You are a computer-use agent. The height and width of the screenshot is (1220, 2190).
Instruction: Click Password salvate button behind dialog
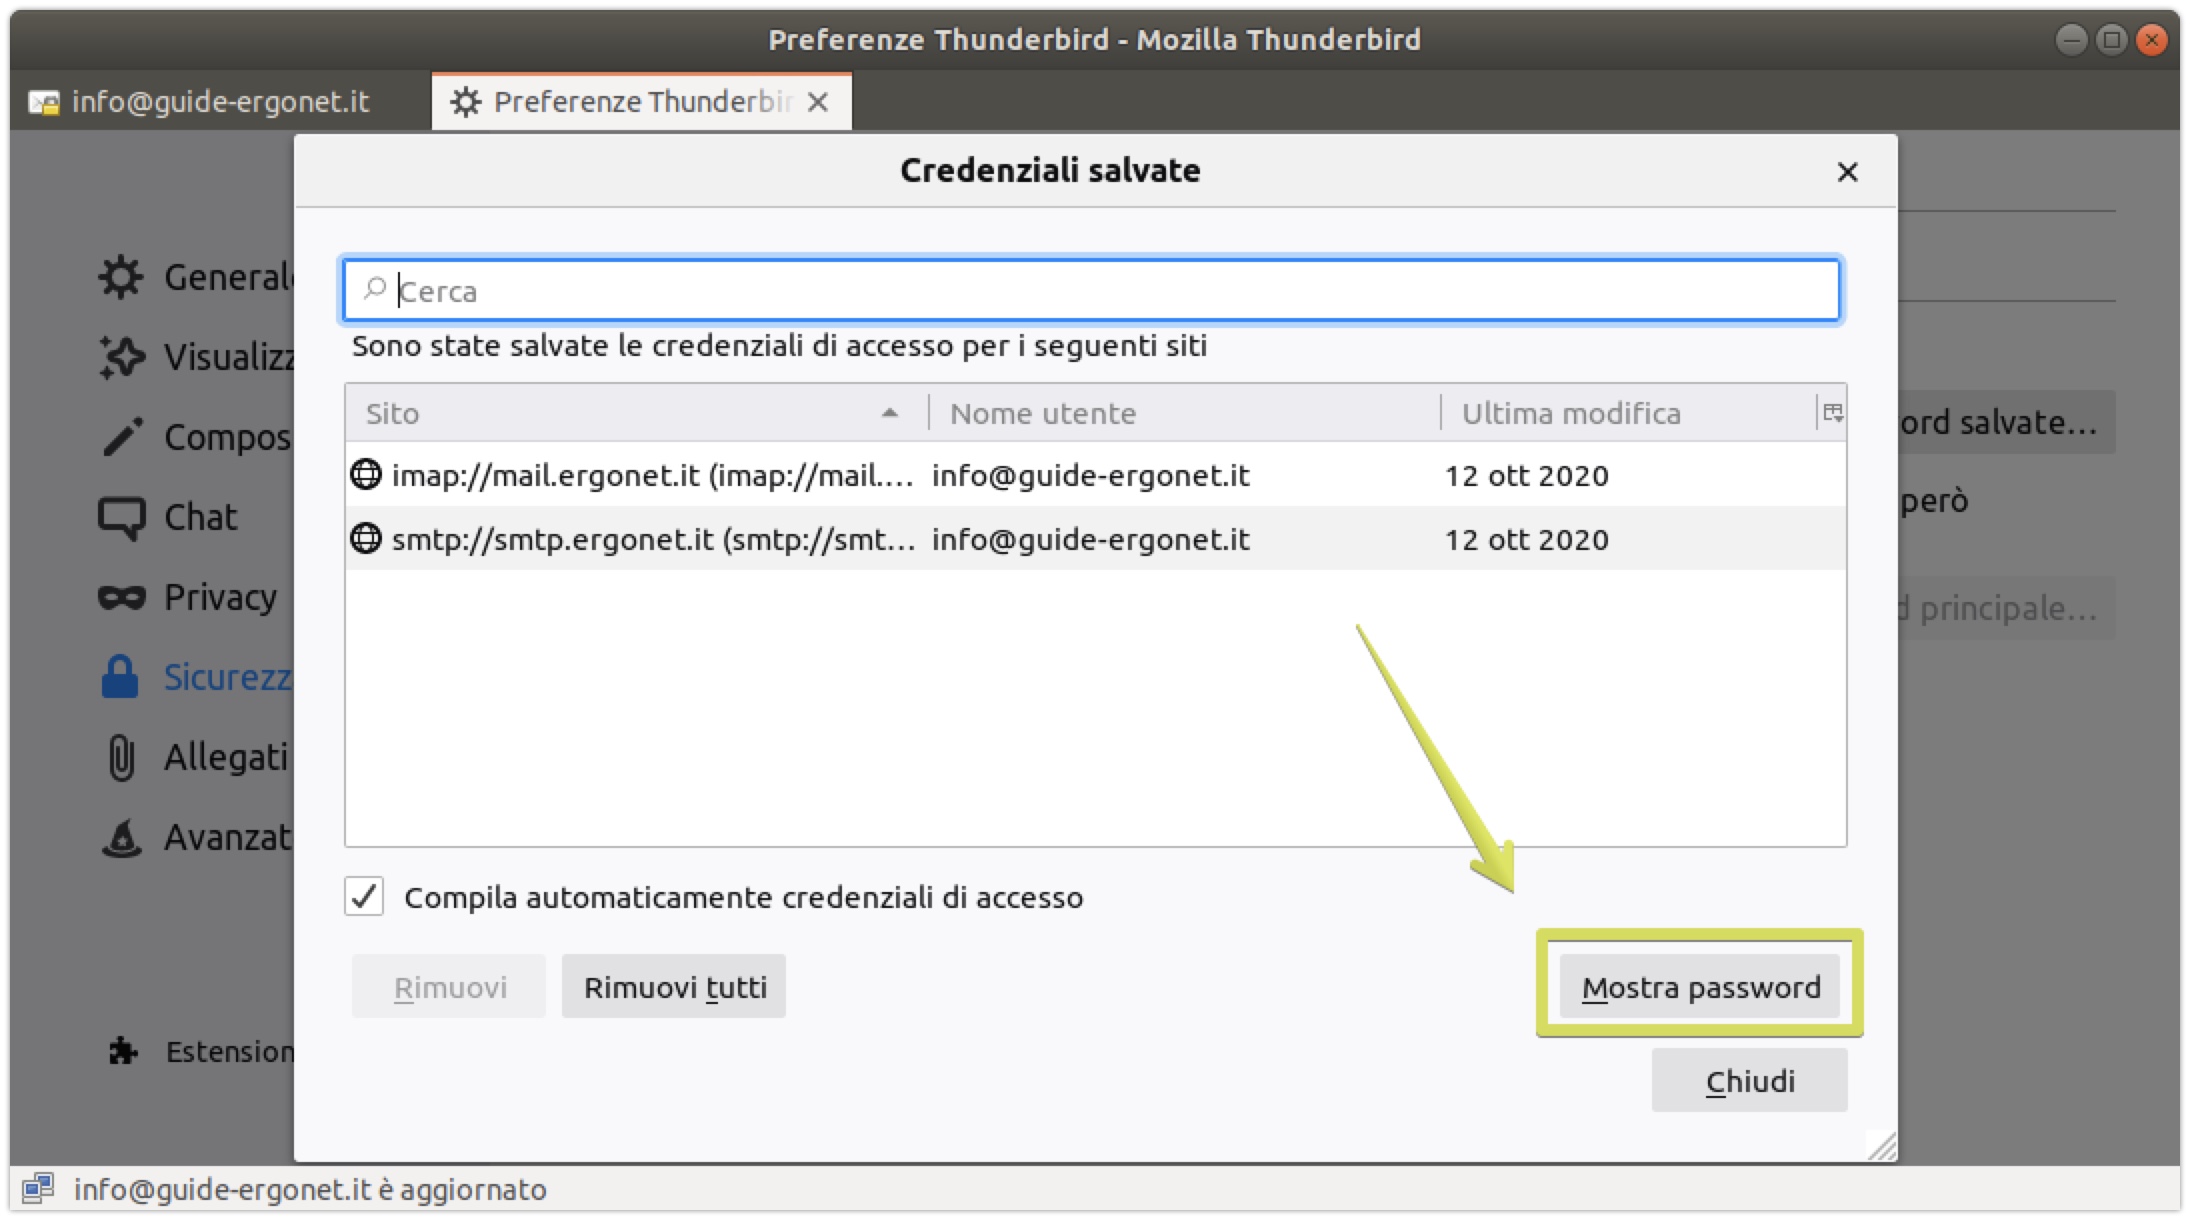(x=2006, y=422)
